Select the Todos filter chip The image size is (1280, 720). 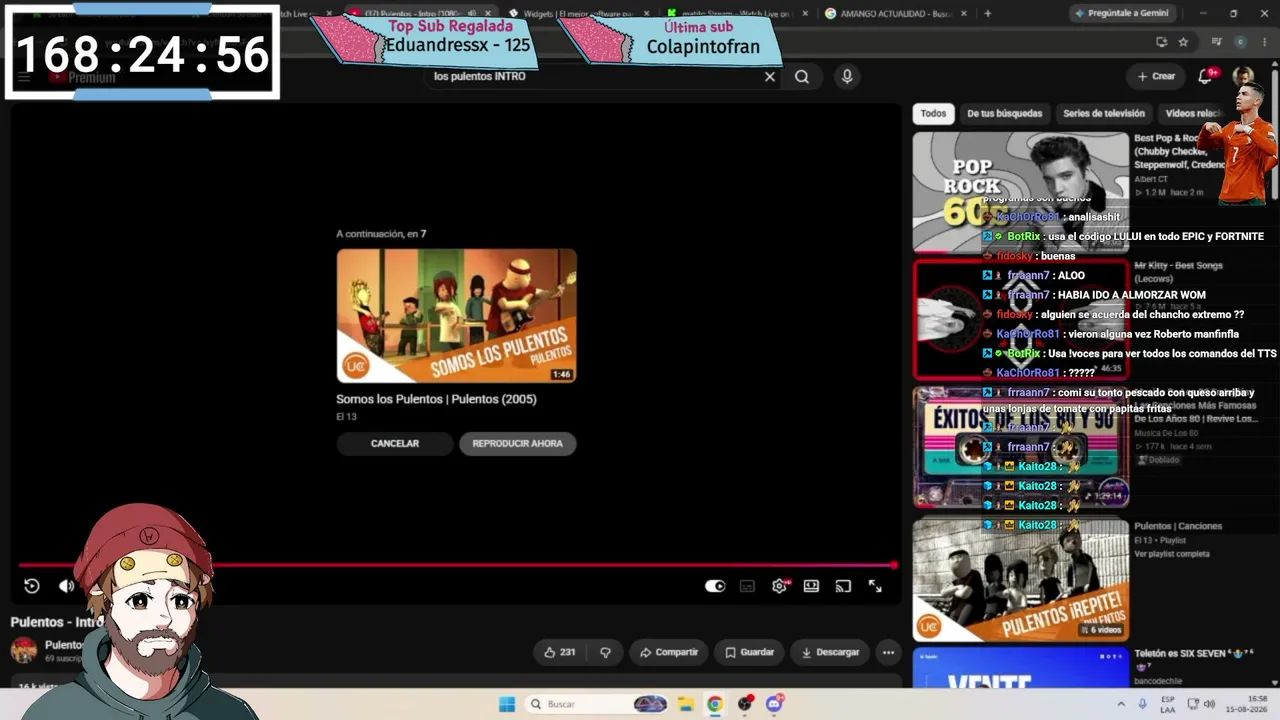(x=933, y=113)
